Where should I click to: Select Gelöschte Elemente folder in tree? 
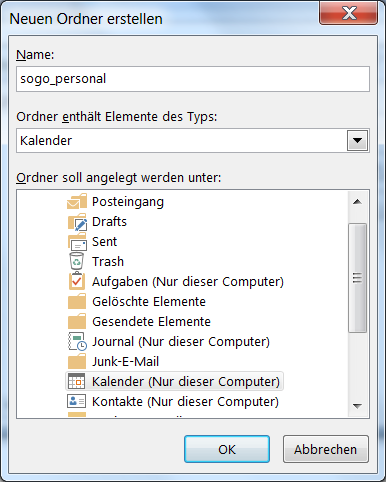[149, 302]
